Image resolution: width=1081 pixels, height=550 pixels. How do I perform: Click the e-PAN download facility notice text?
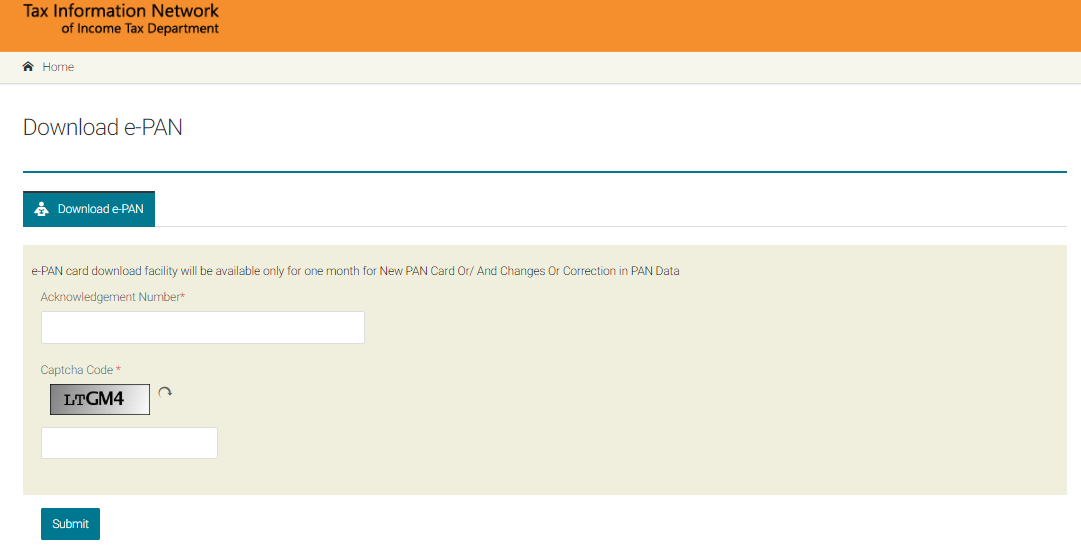pos(356,271)
